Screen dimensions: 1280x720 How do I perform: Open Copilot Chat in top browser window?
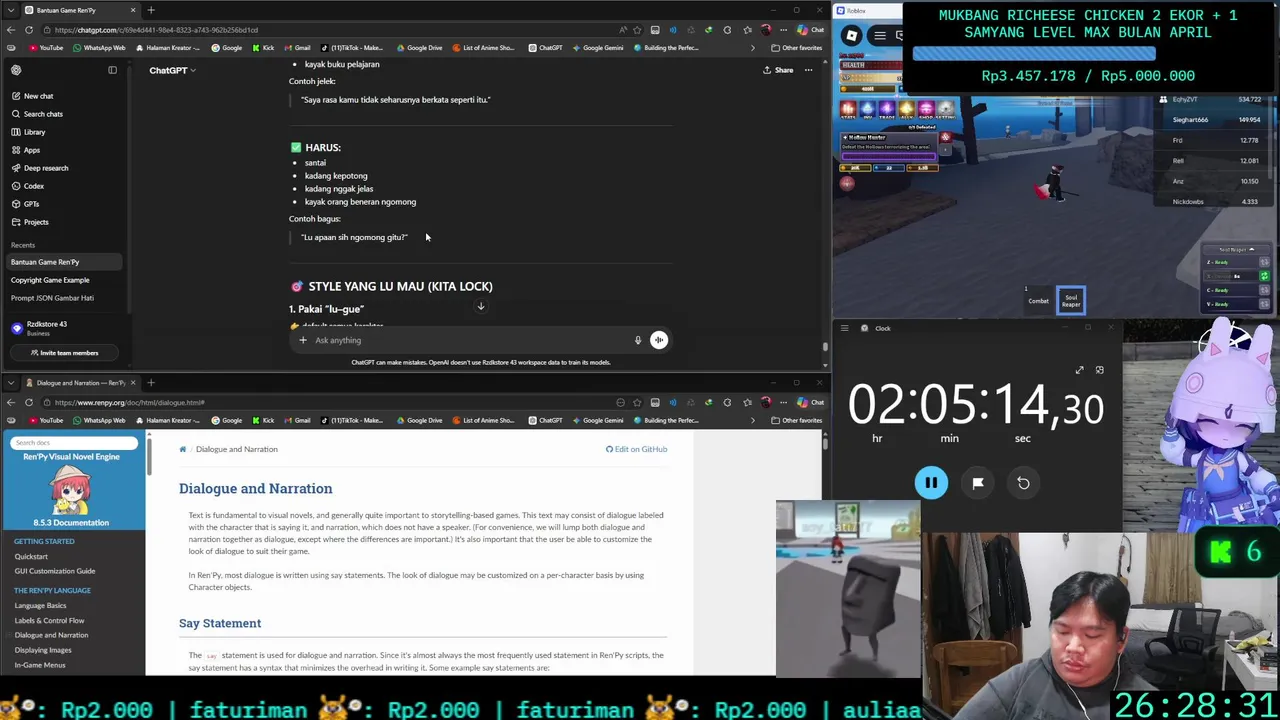click(810, 30)
